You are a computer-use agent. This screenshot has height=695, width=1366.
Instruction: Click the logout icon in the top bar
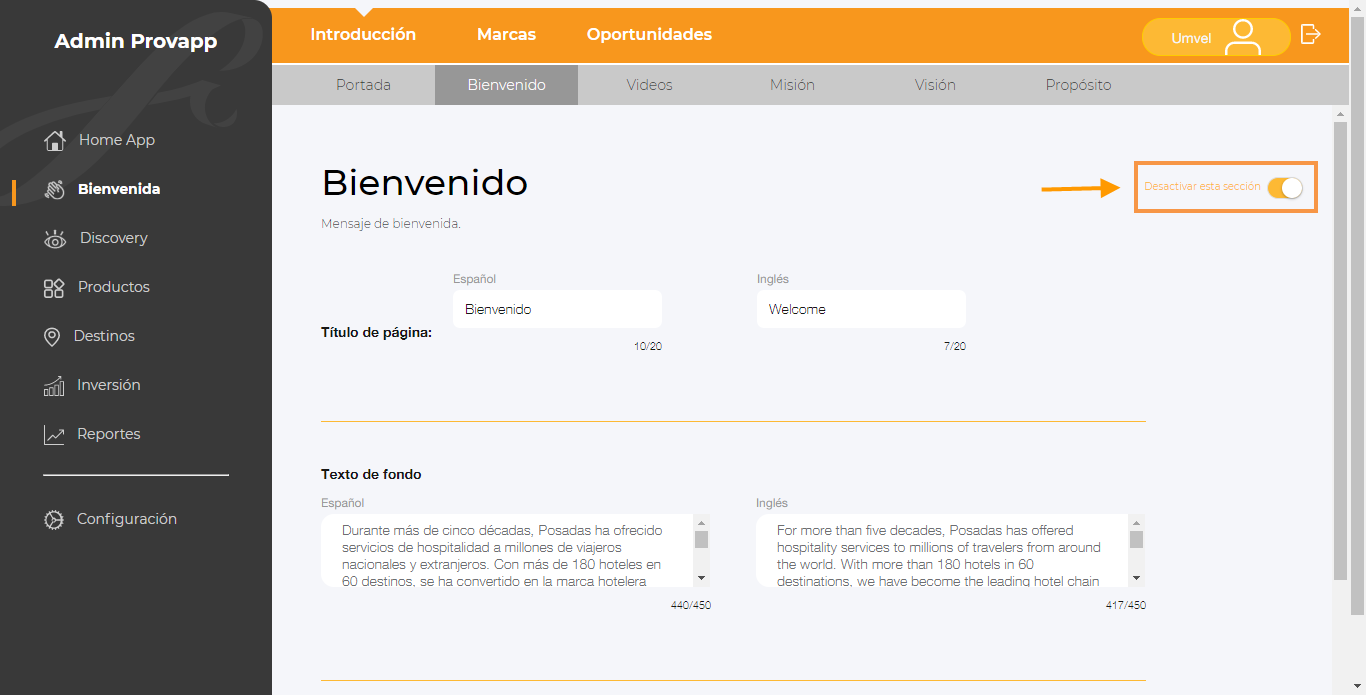(x=1310, y=34)
